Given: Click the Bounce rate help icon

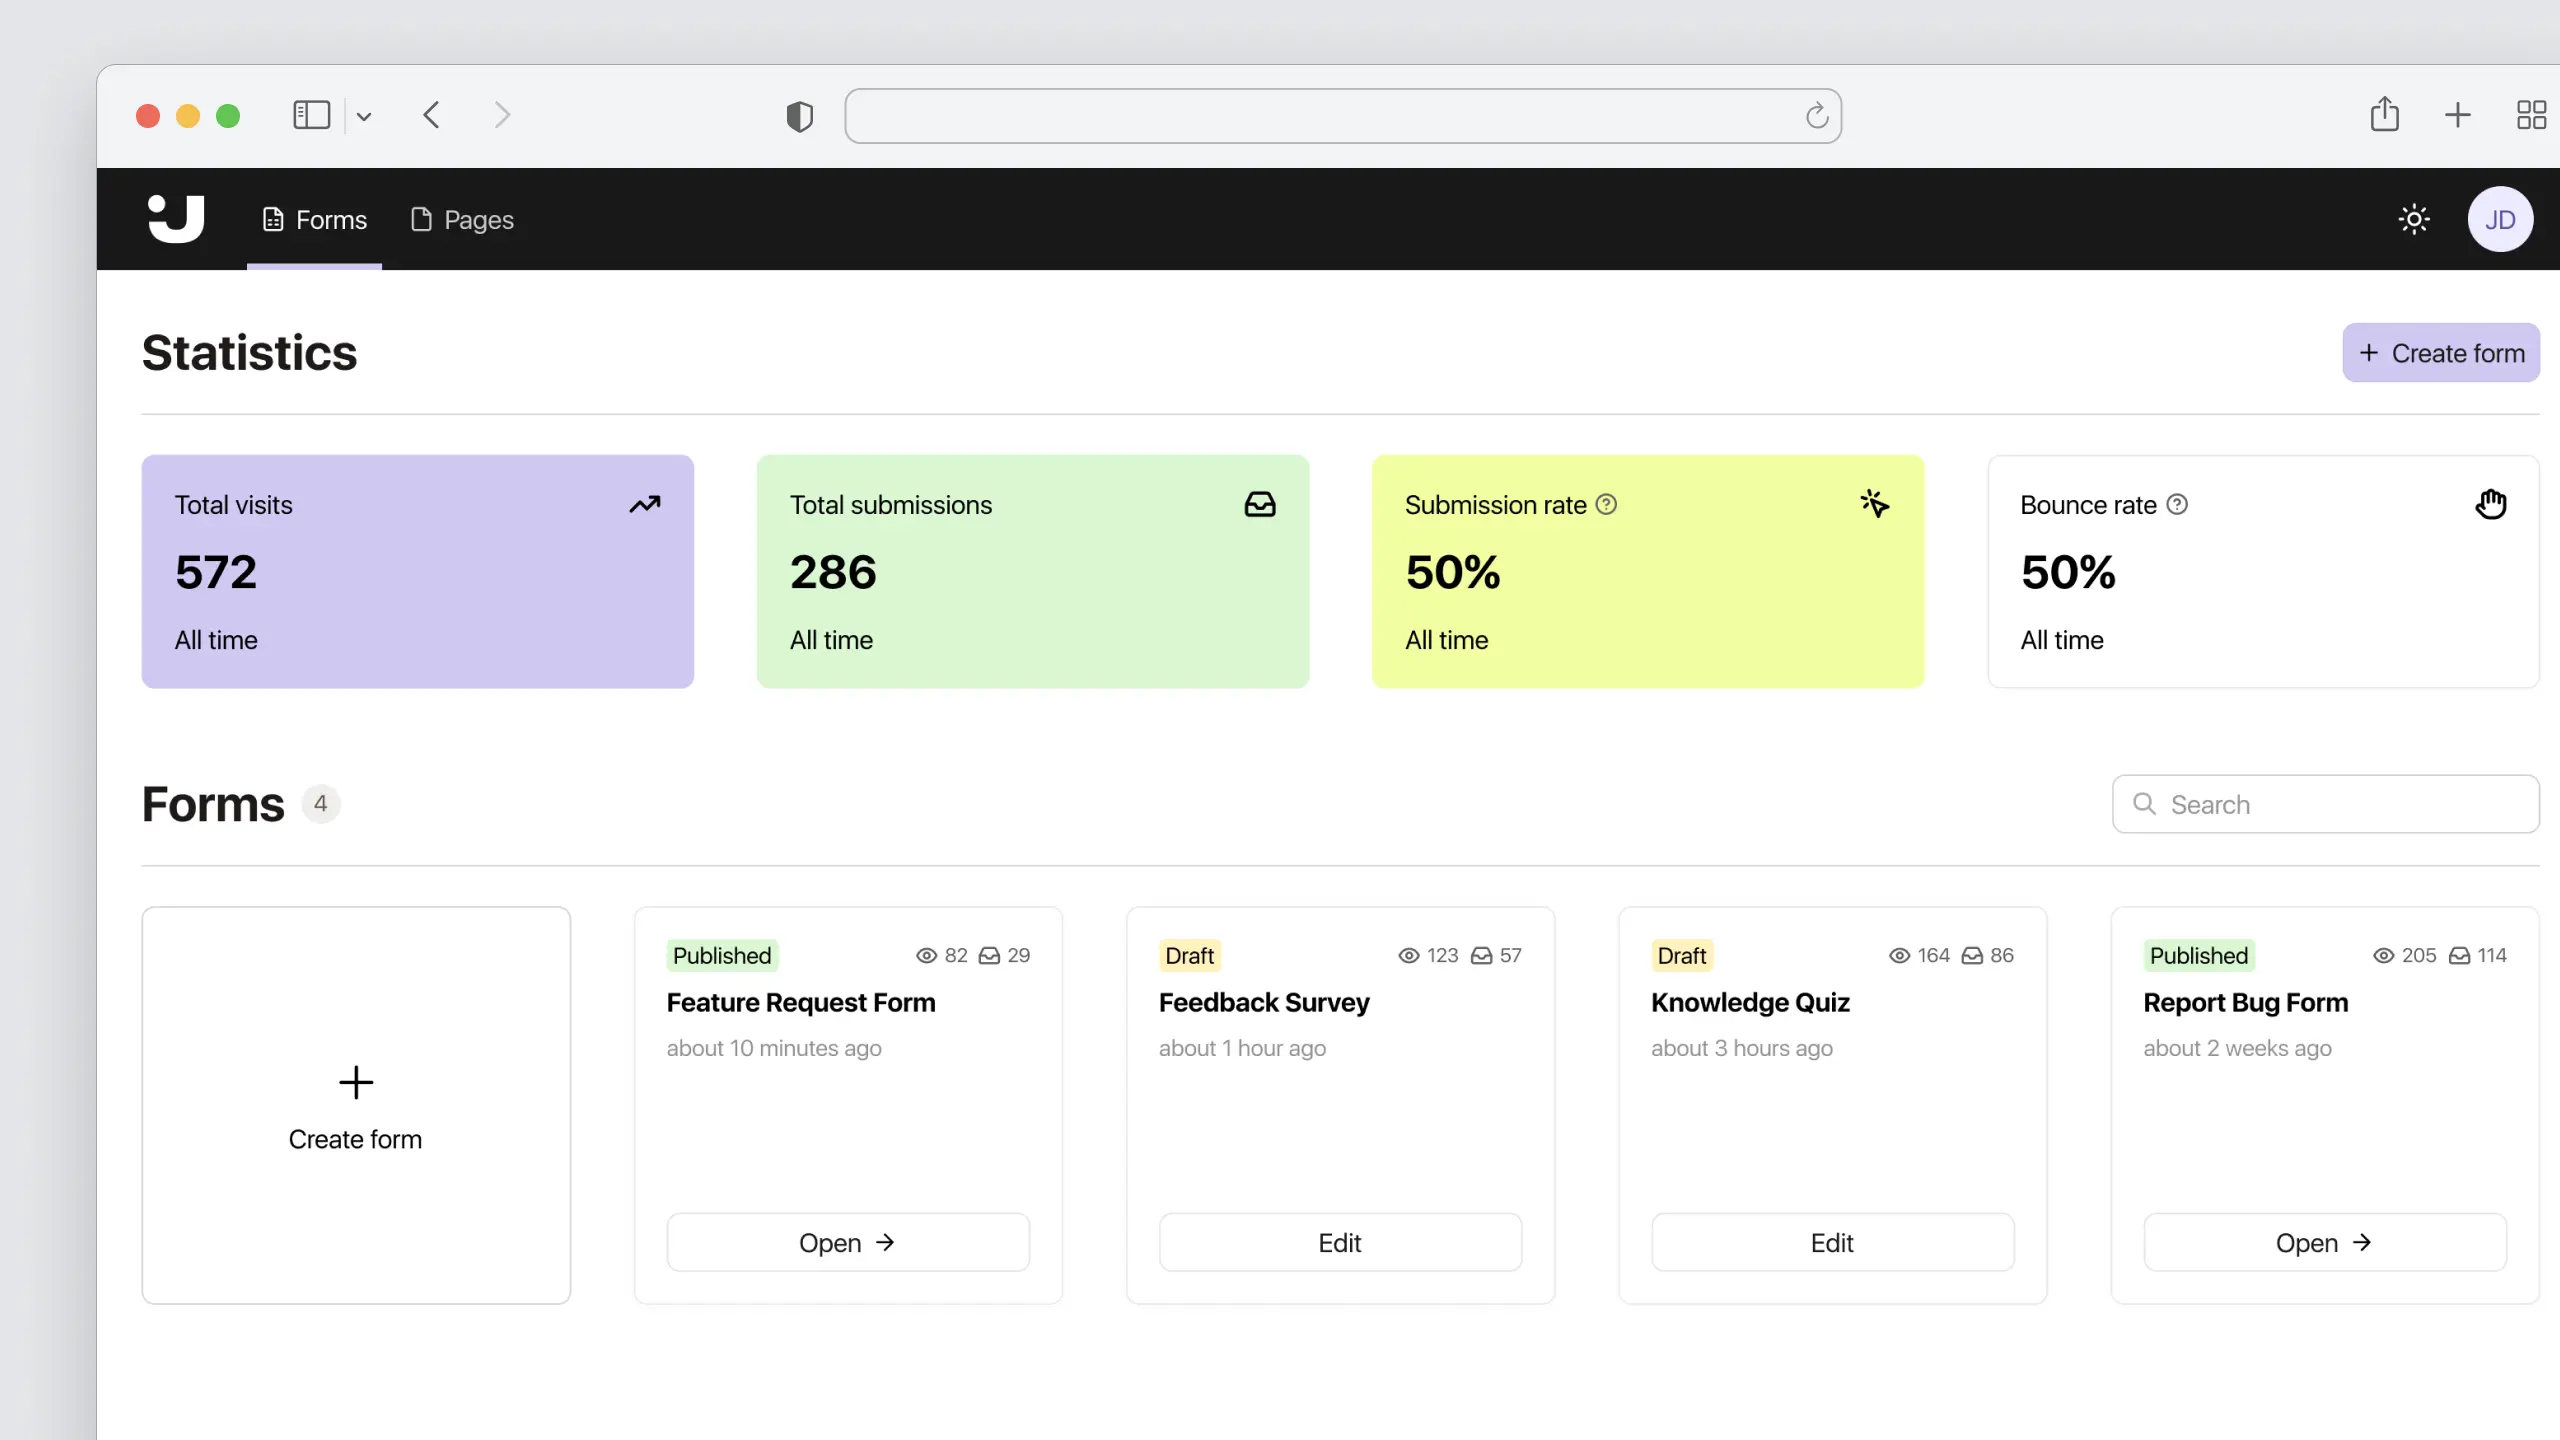Looking at the screenshot, I should pyautogui.click(x=2177, y=505).
